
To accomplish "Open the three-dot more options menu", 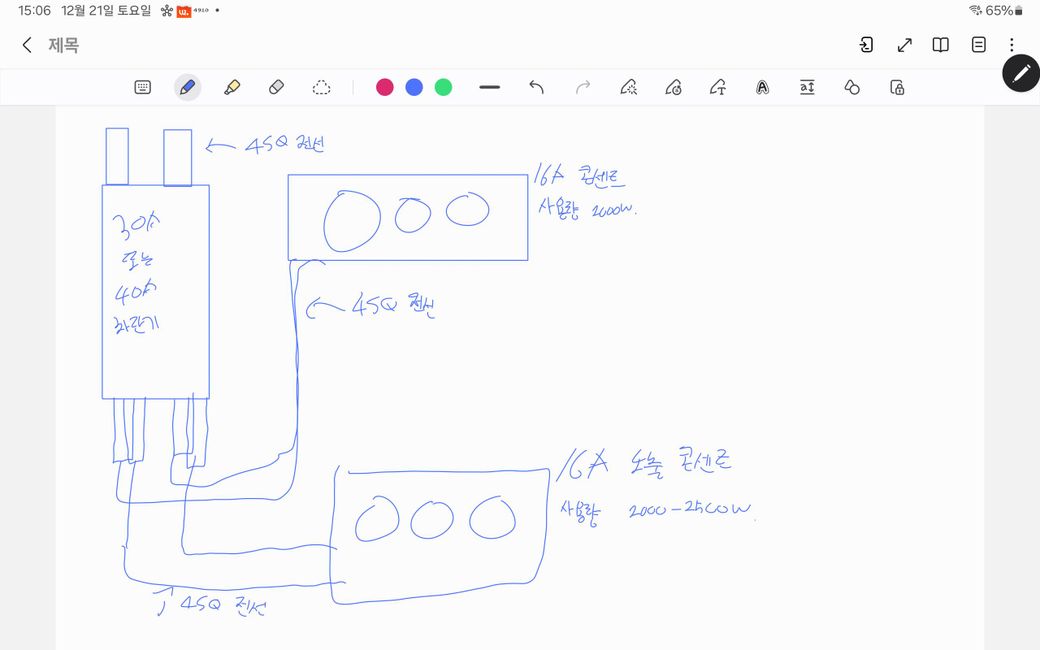I will 1012,45.
